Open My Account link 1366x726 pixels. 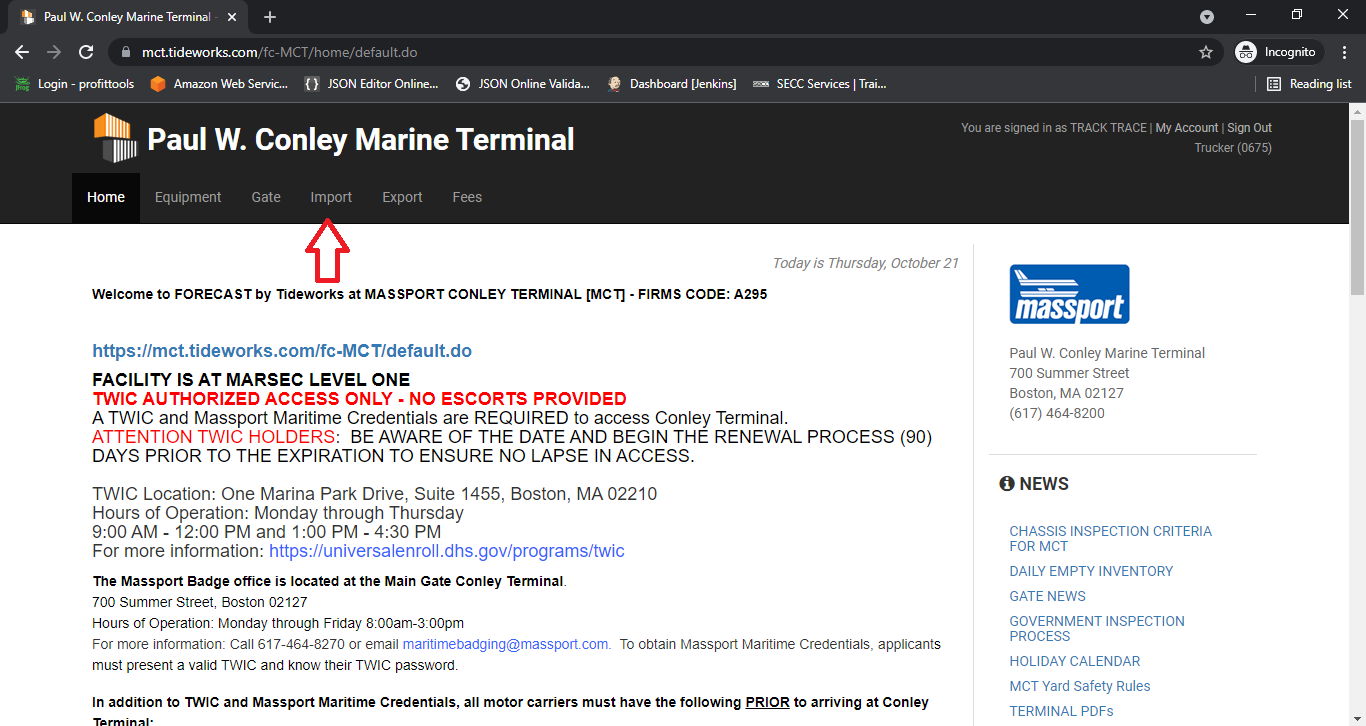pyautogui.click(x=1187, y=128)
